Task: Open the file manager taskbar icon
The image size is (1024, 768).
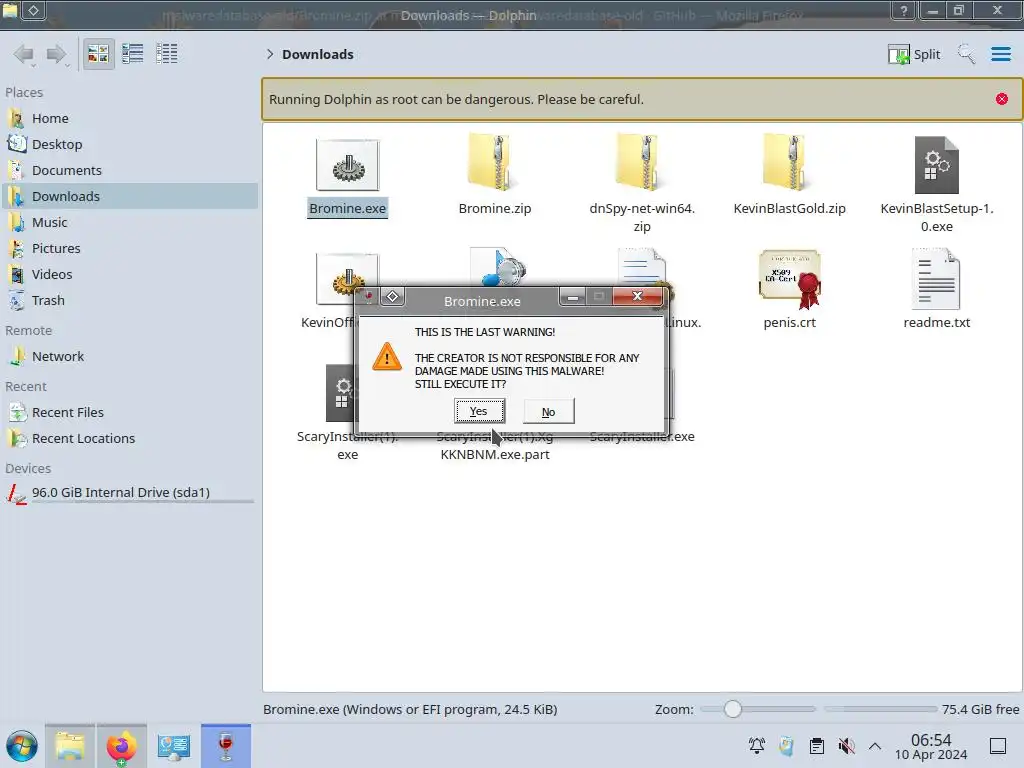Action: (70, 746)
